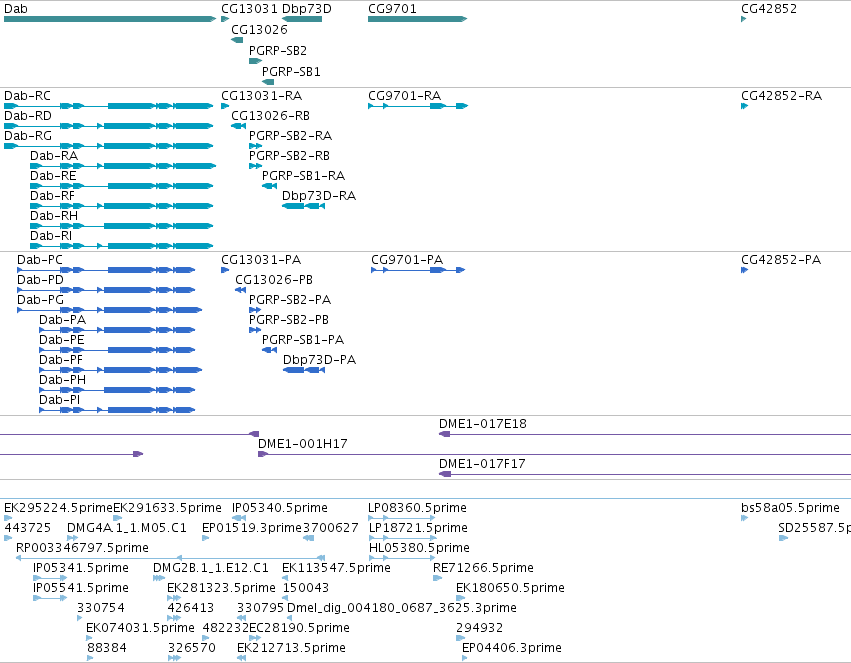851x663 pixels.
Task: Click the EK291633.5prime EST label
Action: point(167,508)
